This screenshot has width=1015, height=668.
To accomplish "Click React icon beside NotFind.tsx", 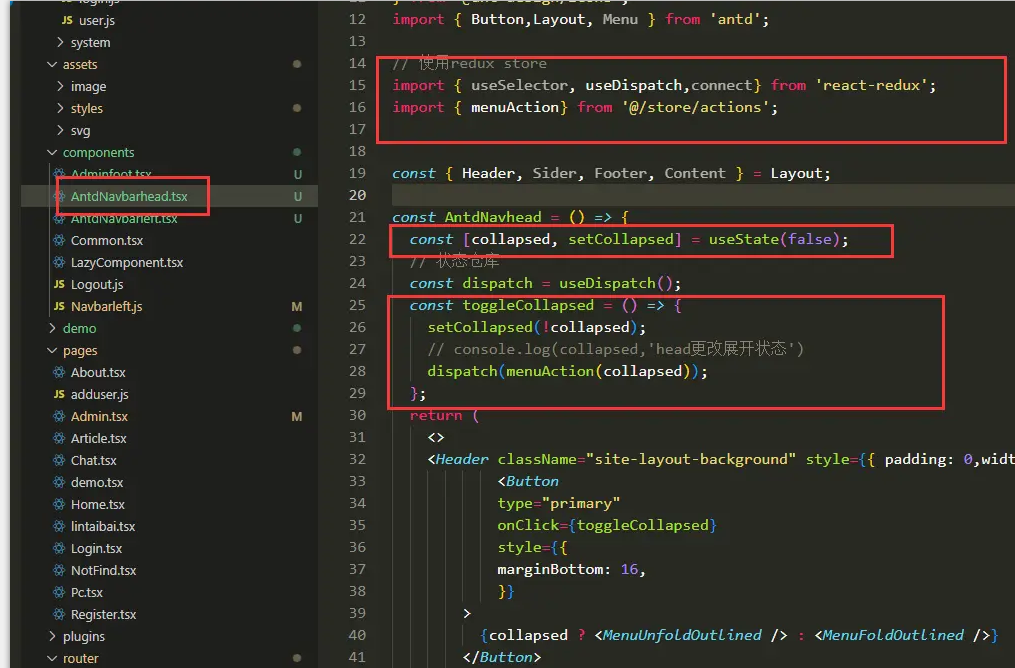I will (60, 571).
